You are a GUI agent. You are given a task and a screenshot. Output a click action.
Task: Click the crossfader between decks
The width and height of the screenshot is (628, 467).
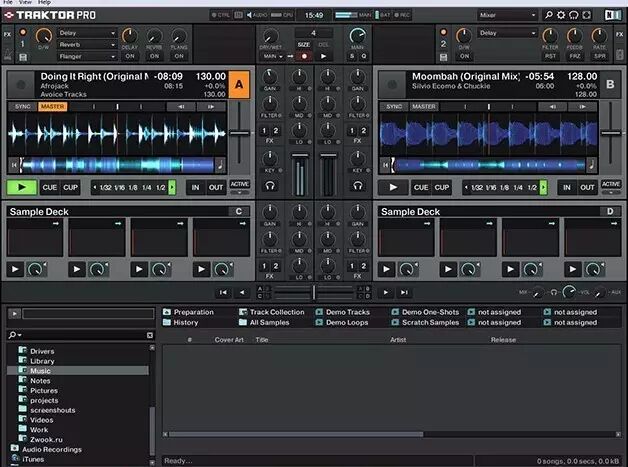314,292
